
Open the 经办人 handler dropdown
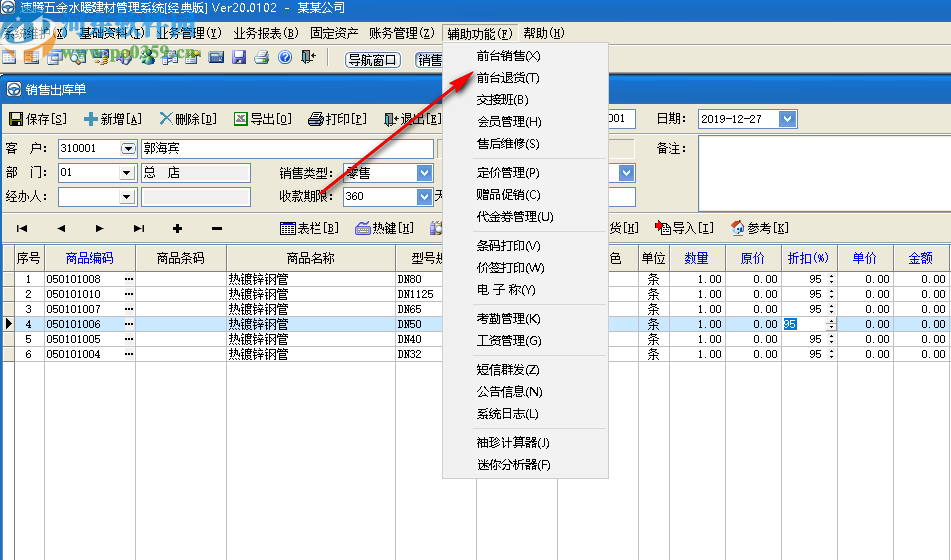coord(126,197)
